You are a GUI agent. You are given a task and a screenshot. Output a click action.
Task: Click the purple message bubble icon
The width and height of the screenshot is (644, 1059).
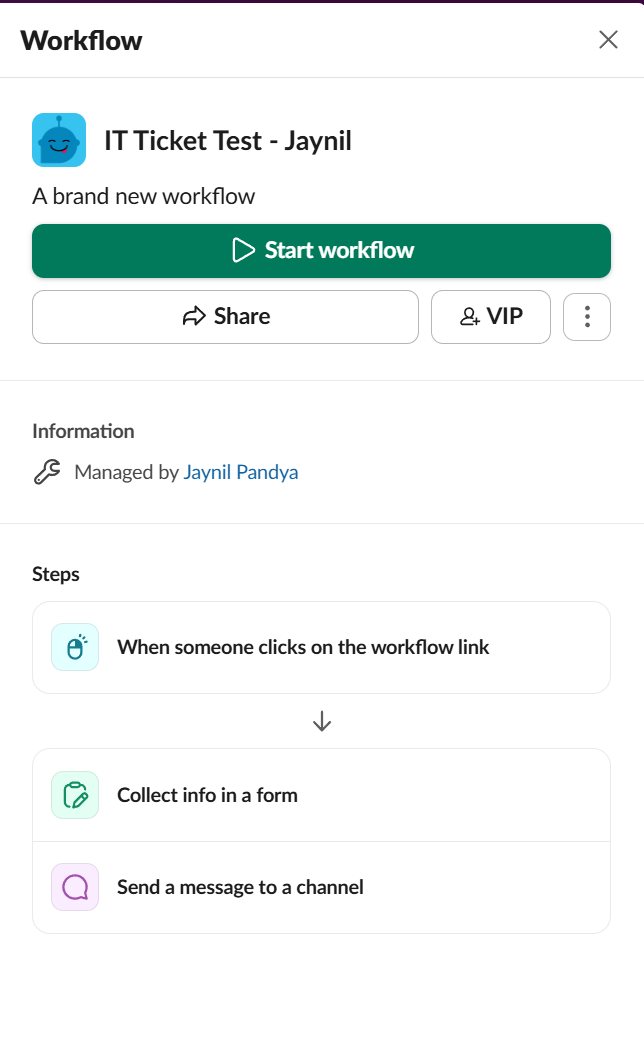coord(75,887)
